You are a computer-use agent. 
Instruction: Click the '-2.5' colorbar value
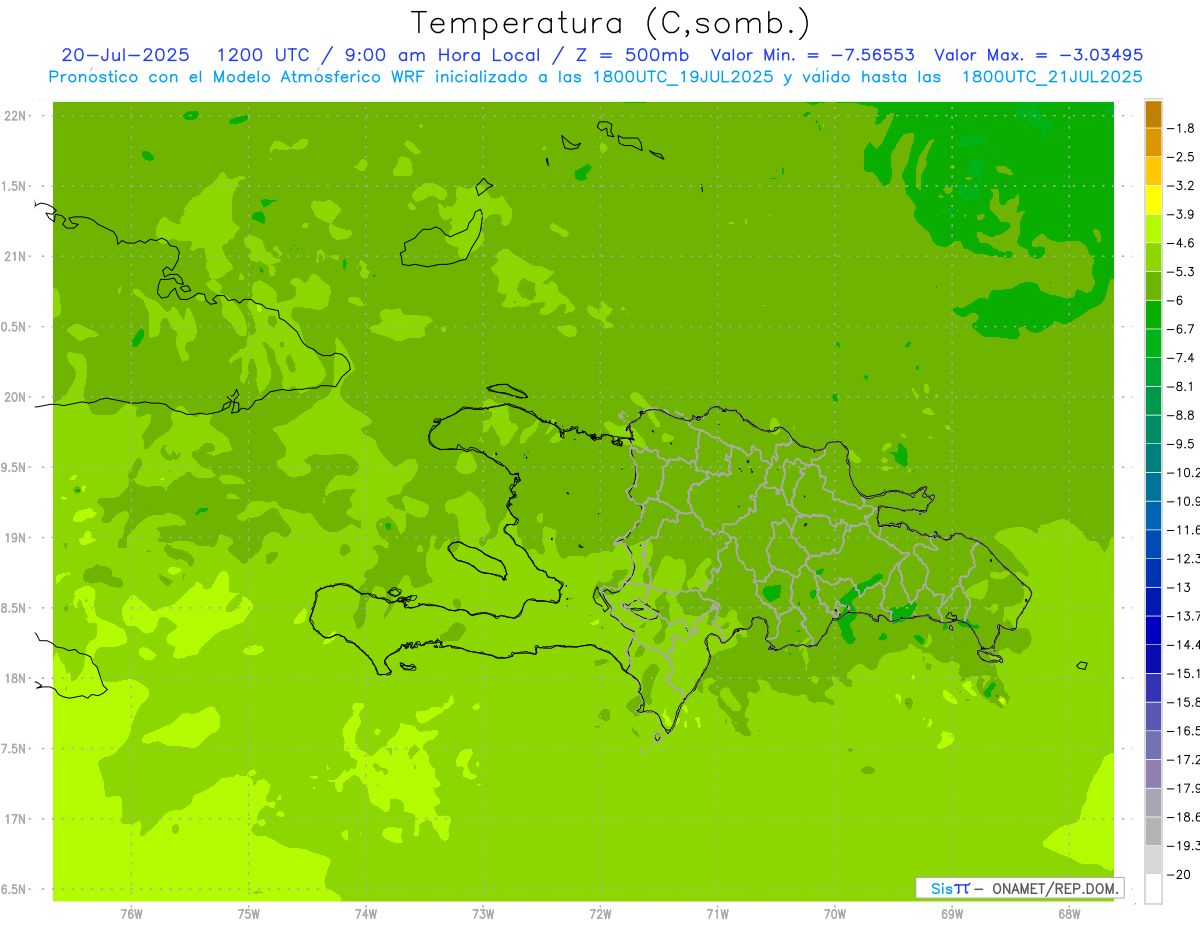click(1182, 157)
